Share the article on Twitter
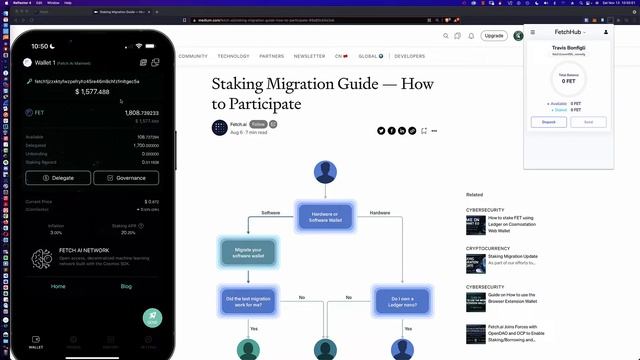Viewport: 640px width, 360px height. 381,131
